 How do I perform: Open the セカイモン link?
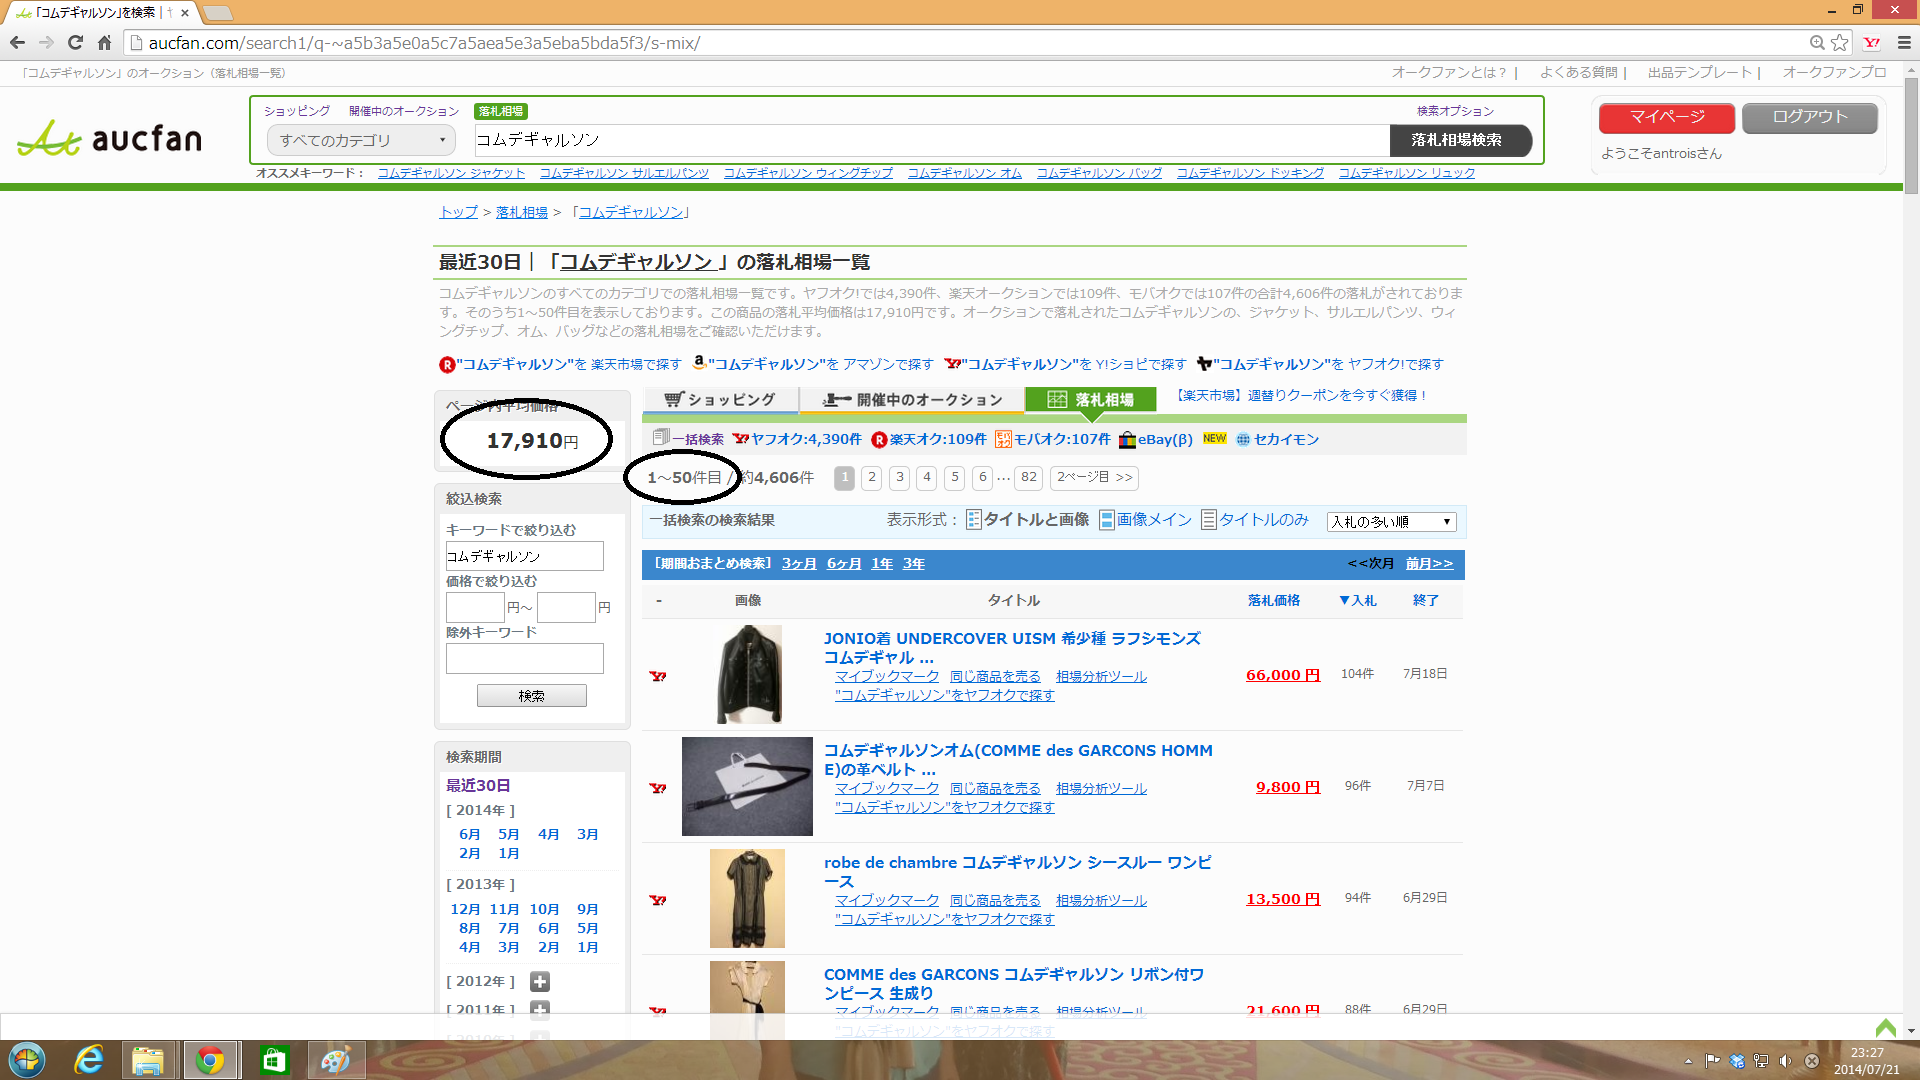click(x=1278, y=439)
